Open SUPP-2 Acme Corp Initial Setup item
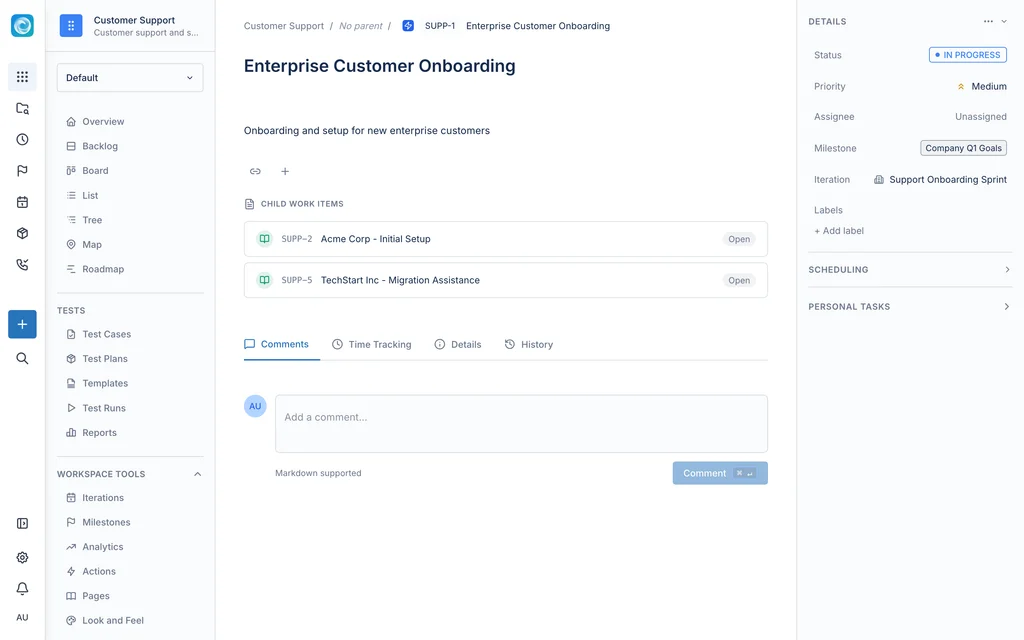Image resolution: width=1024 pixels, height=640 pixels. 505,239
